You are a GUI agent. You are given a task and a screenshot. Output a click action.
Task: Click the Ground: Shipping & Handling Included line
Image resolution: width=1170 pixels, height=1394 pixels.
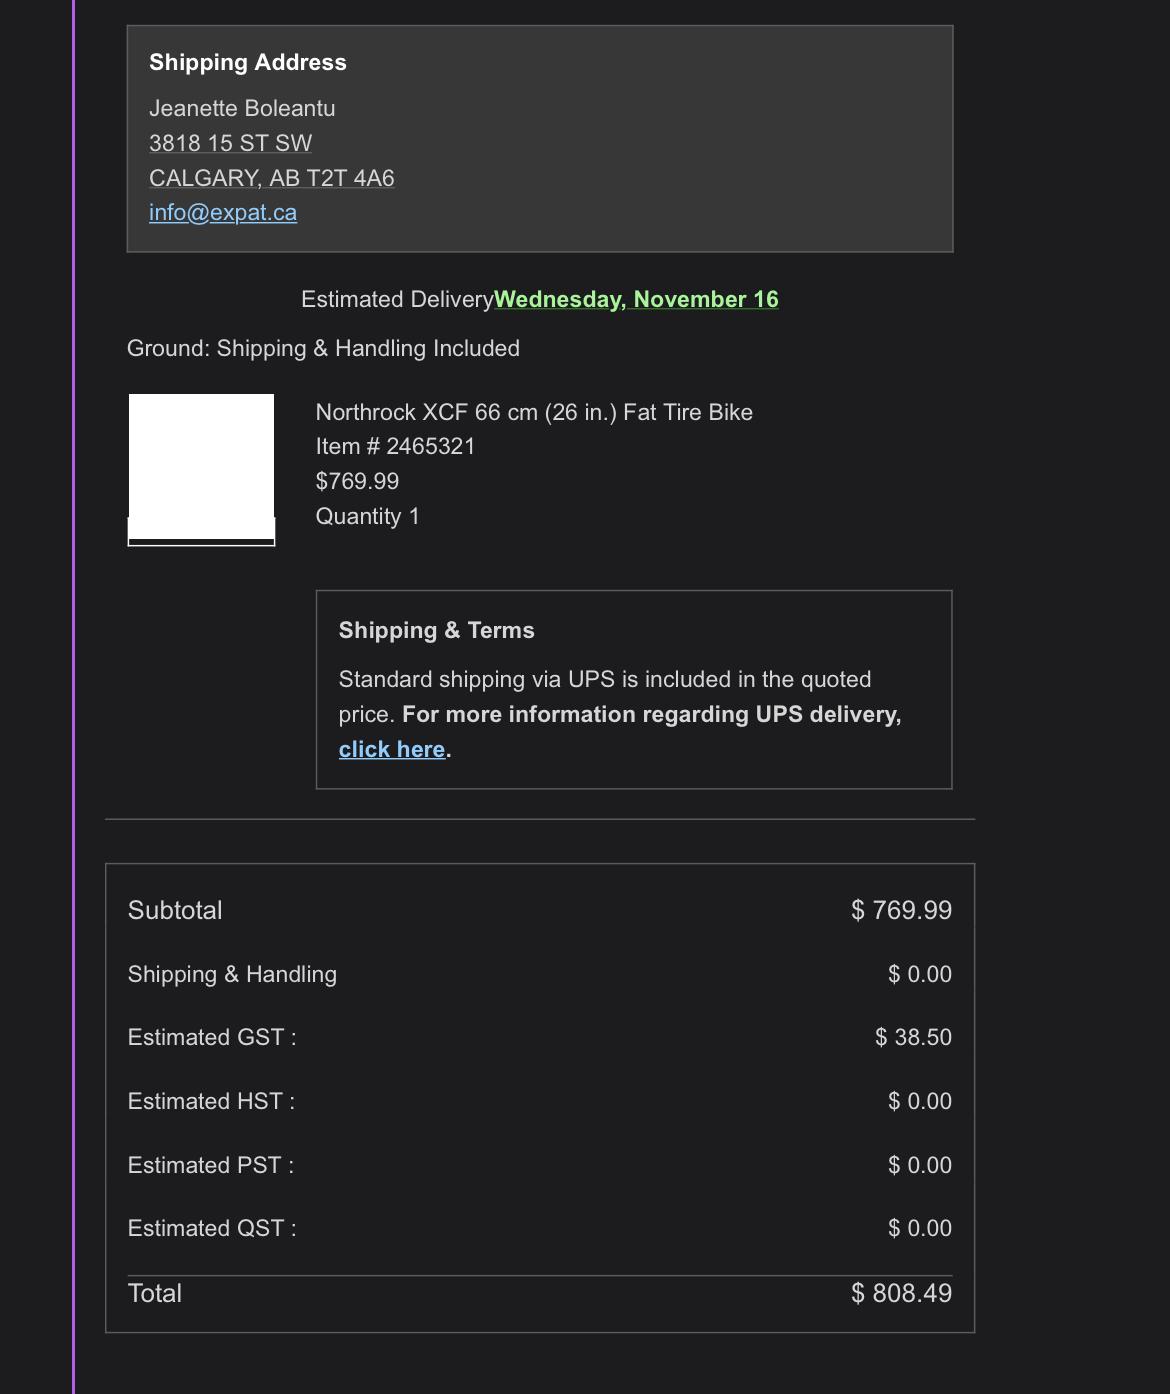tap(323, 349)
